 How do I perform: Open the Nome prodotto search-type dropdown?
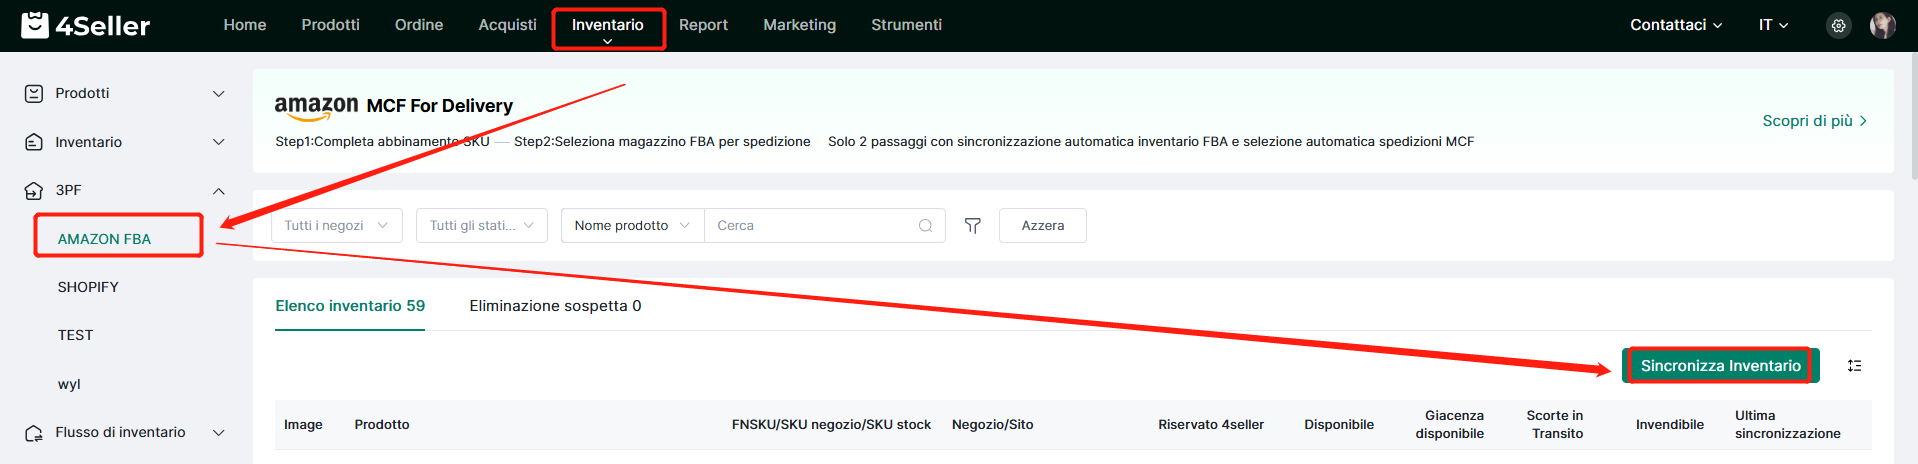point(633,226)
